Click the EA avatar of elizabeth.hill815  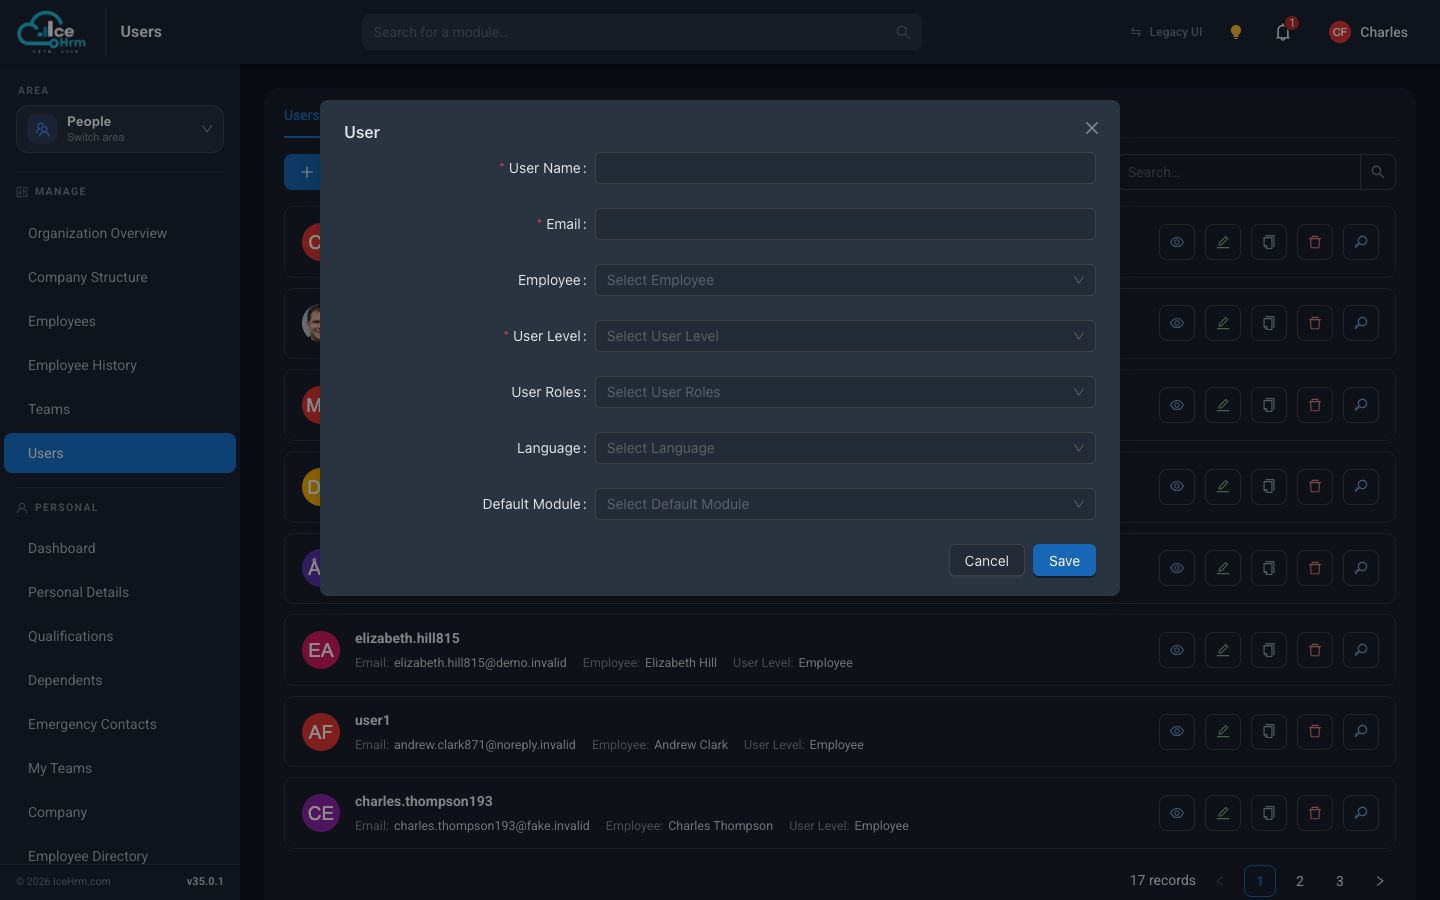coord(321,650)
